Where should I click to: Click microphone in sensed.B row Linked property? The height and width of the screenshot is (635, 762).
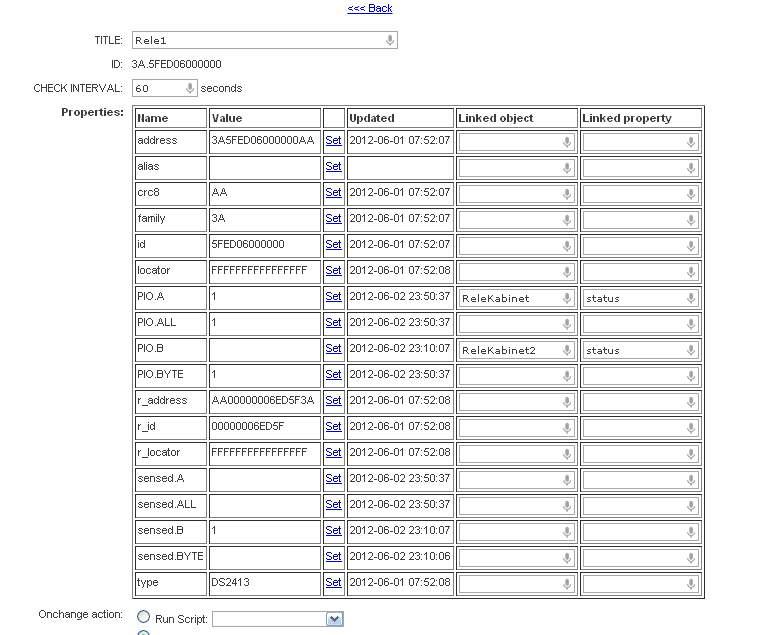691,532
